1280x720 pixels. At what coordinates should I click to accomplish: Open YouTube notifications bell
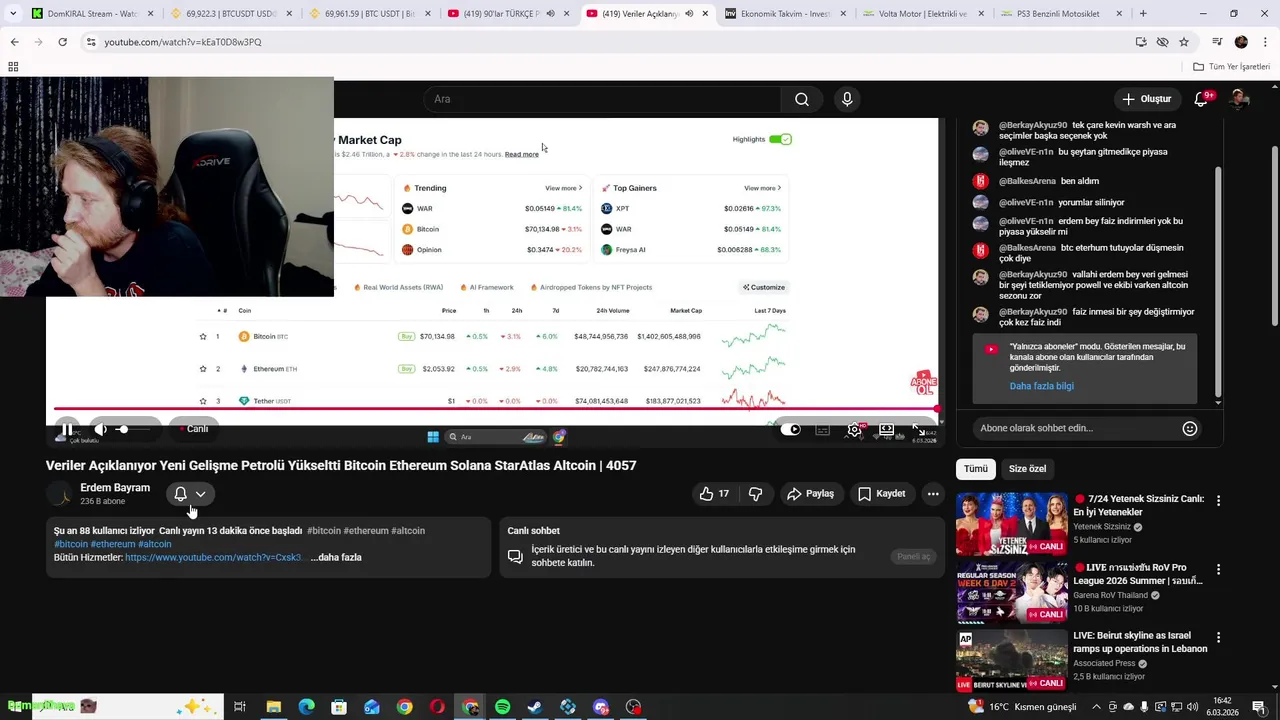(1202, 99)
